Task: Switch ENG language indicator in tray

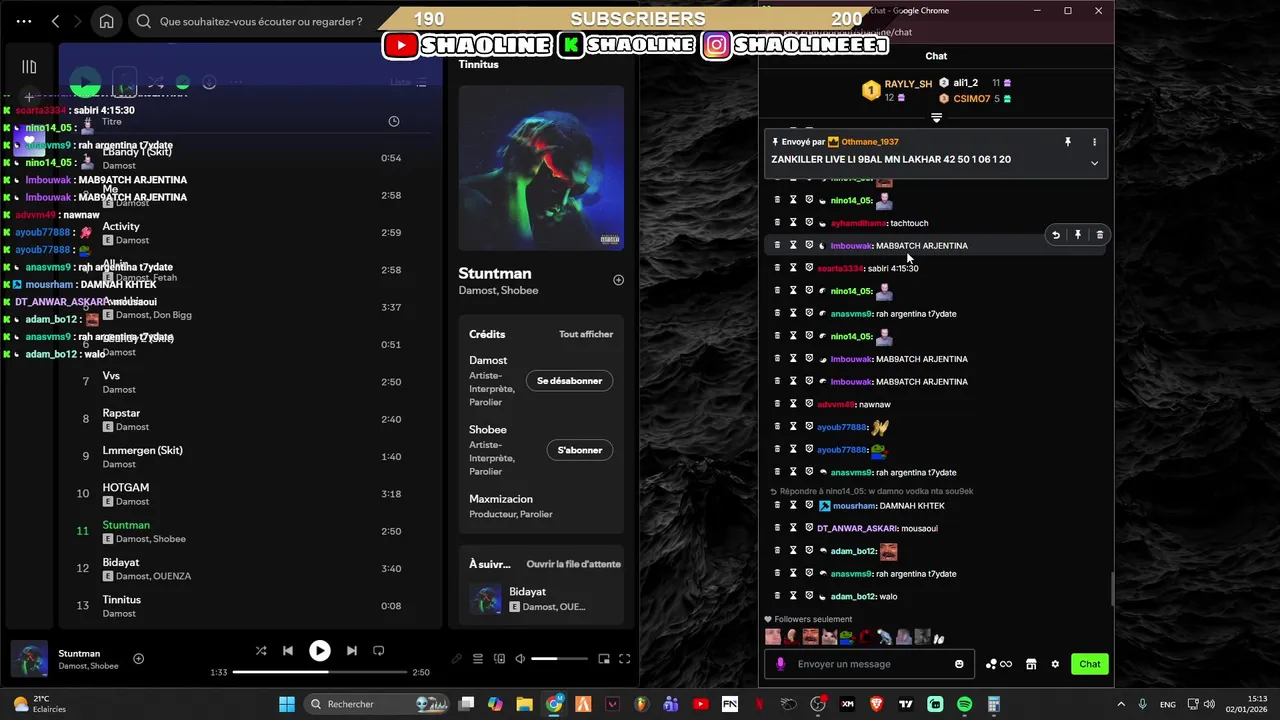Action: click(x=1167, y=704)
